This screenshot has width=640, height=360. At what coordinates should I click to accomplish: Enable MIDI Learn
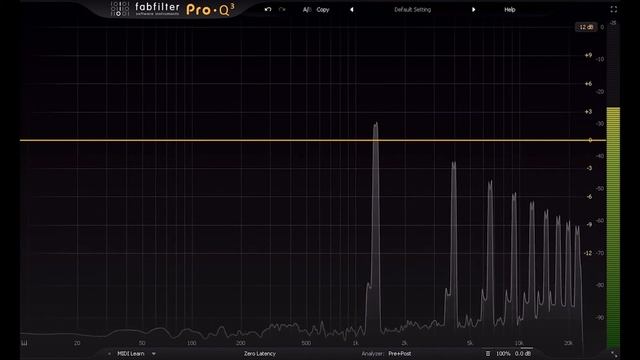tap(131, 353)
